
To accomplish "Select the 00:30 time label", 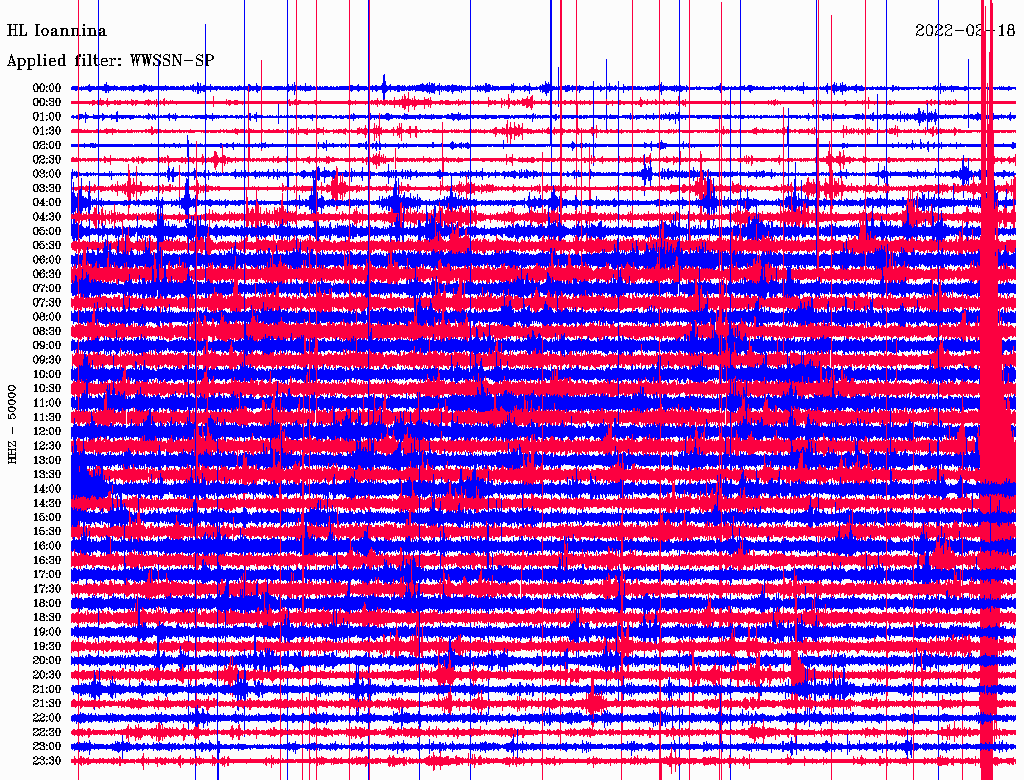I will click(47, 102).
